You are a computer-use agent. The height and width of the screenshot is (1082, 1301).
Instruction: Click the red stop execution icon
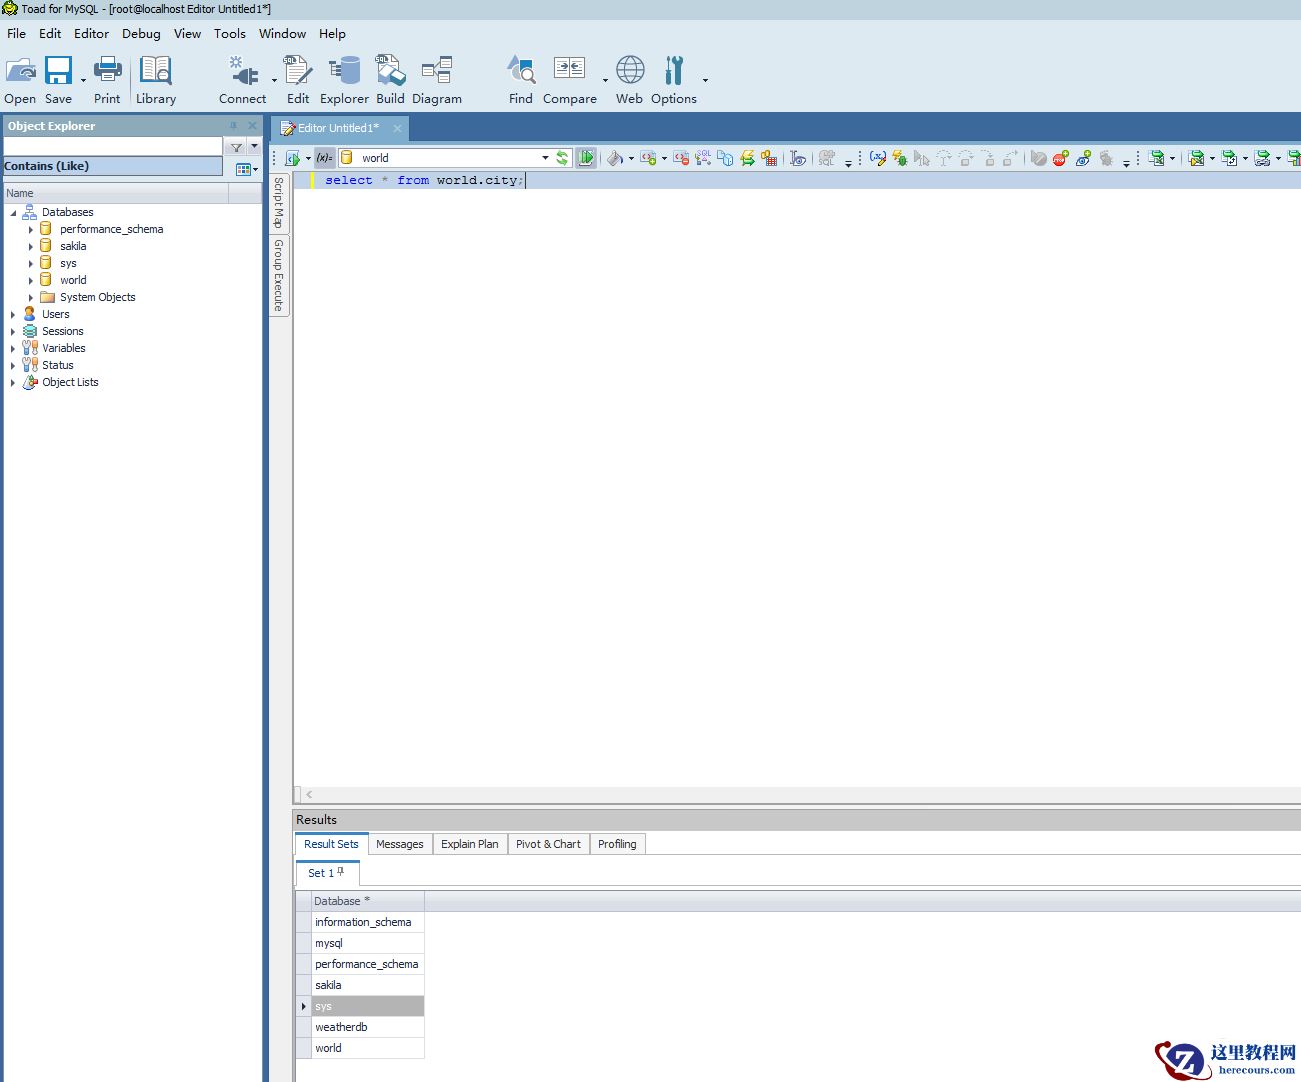pos(1060,158)
